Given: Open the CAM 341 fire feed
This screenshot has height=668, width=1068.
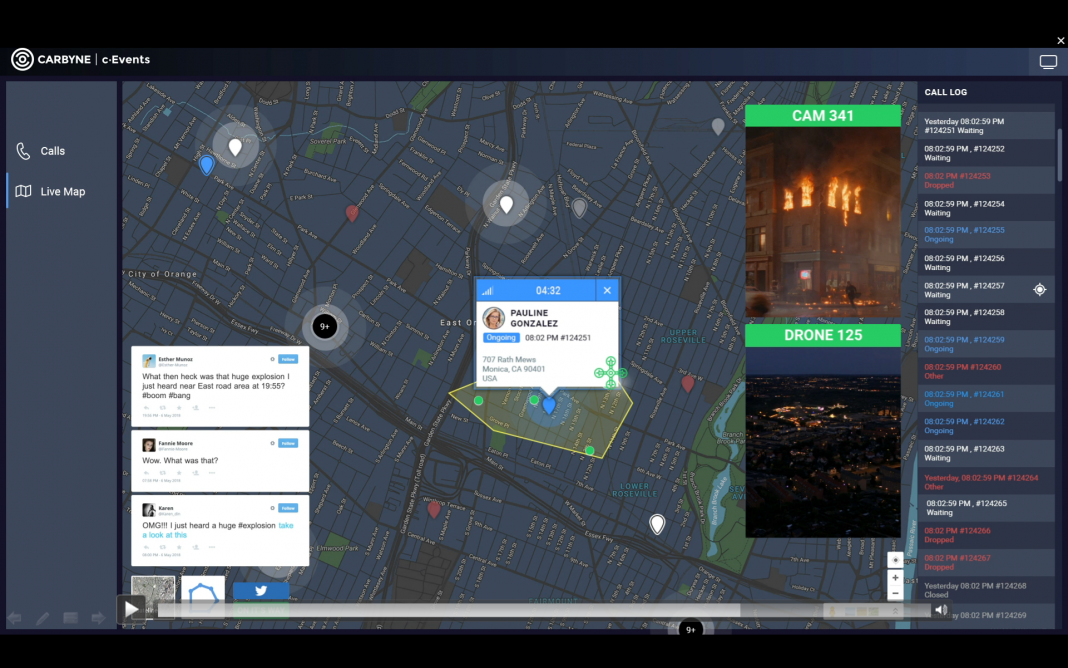Looking at the screenshot, I should tap(822, 212).
